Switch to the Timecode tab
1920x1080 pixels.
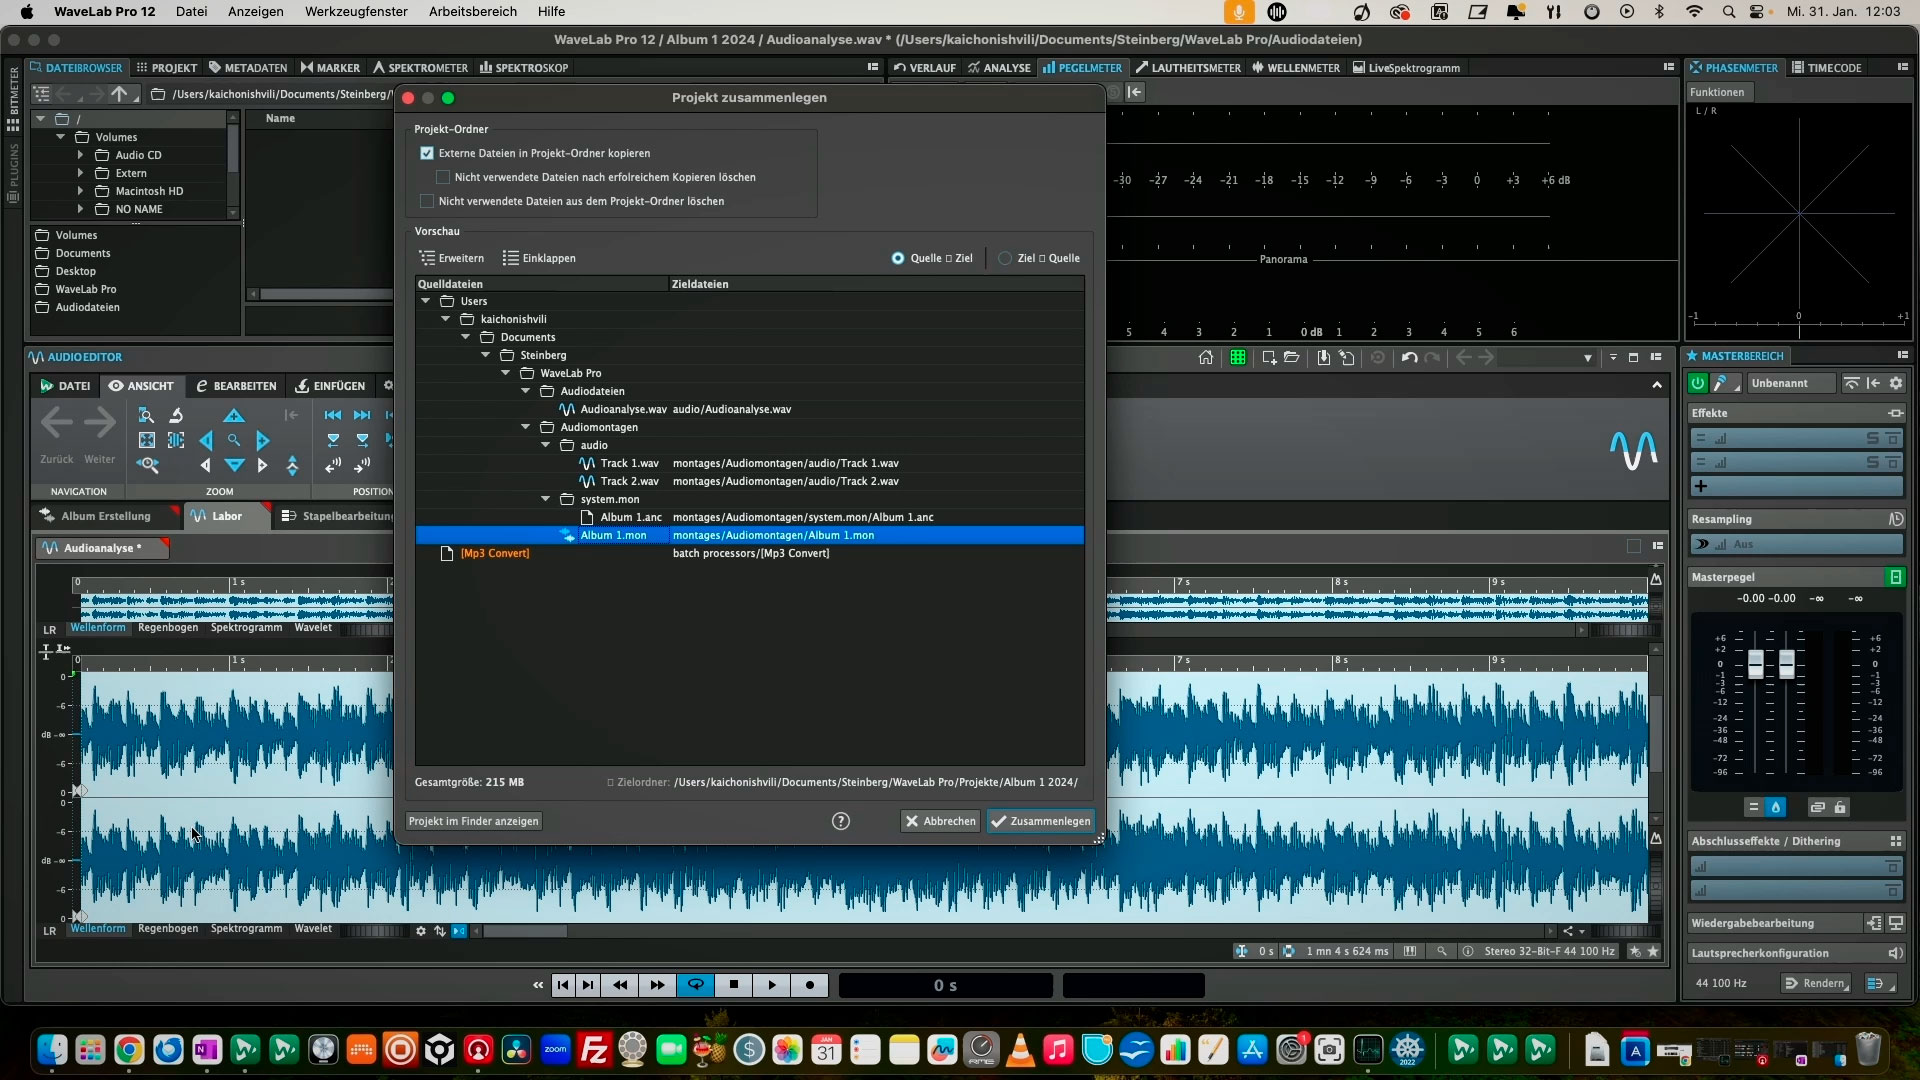tap(1826, 68)
